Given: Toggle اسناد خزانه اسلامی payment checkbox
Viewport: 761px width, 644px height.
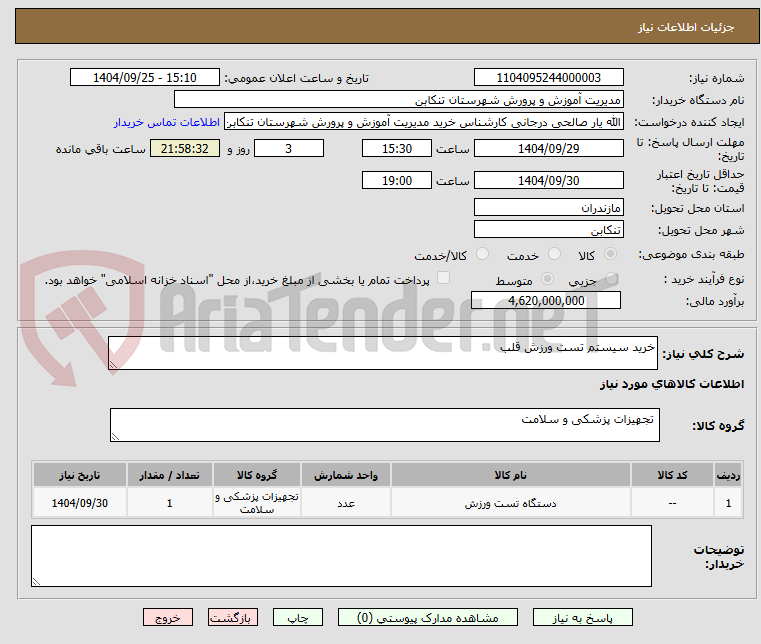Looking at the screenshot, I should pos(443,278).
